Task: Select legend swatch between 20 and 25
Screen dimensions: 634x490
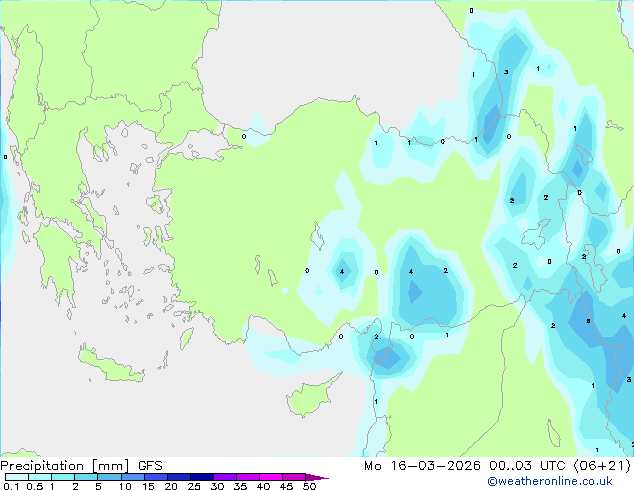Action: (179, 477)
